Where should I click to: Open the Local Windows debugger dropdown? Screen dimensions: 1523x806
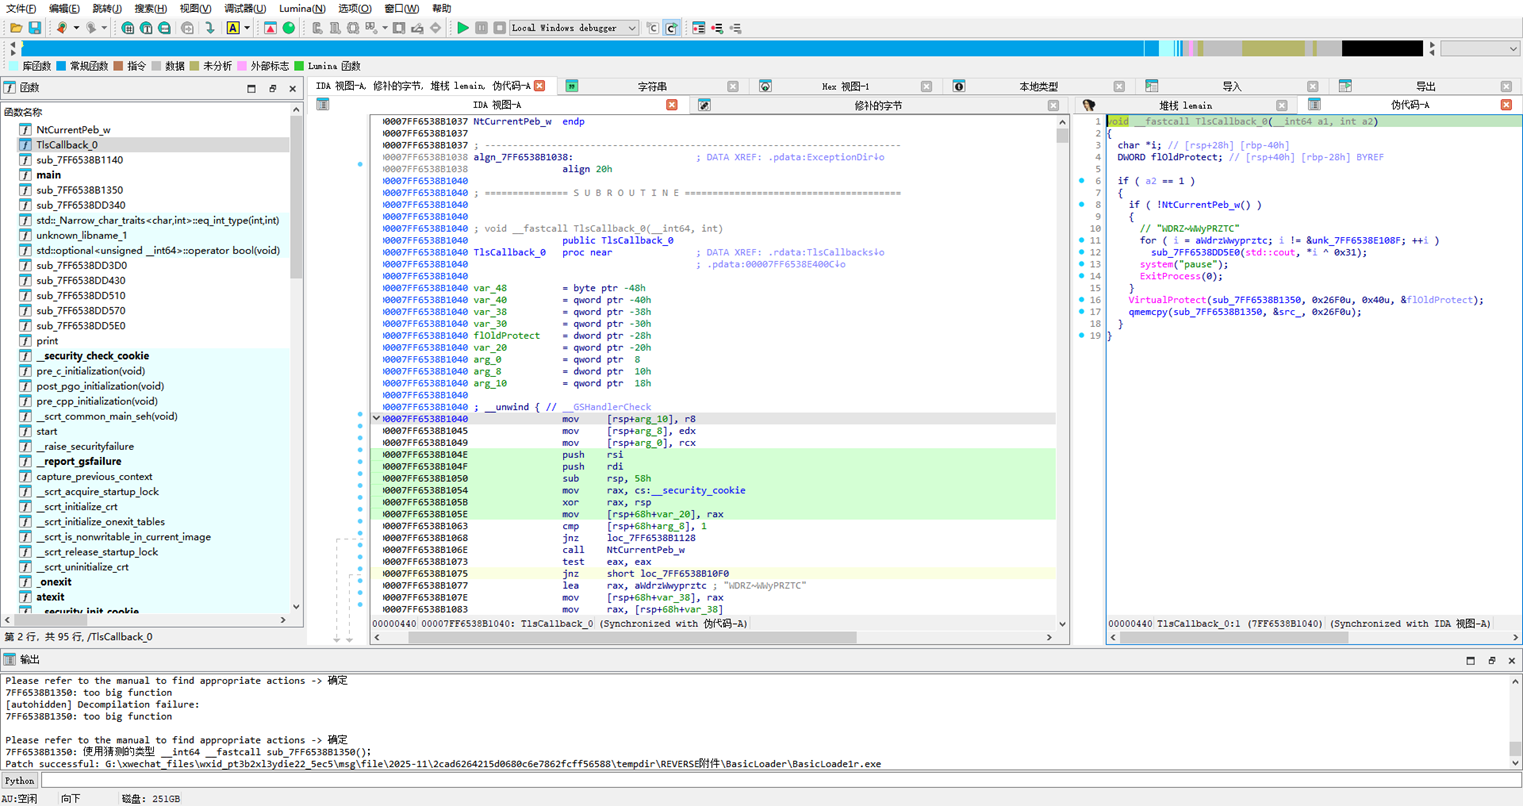click(x=574, y=28)
